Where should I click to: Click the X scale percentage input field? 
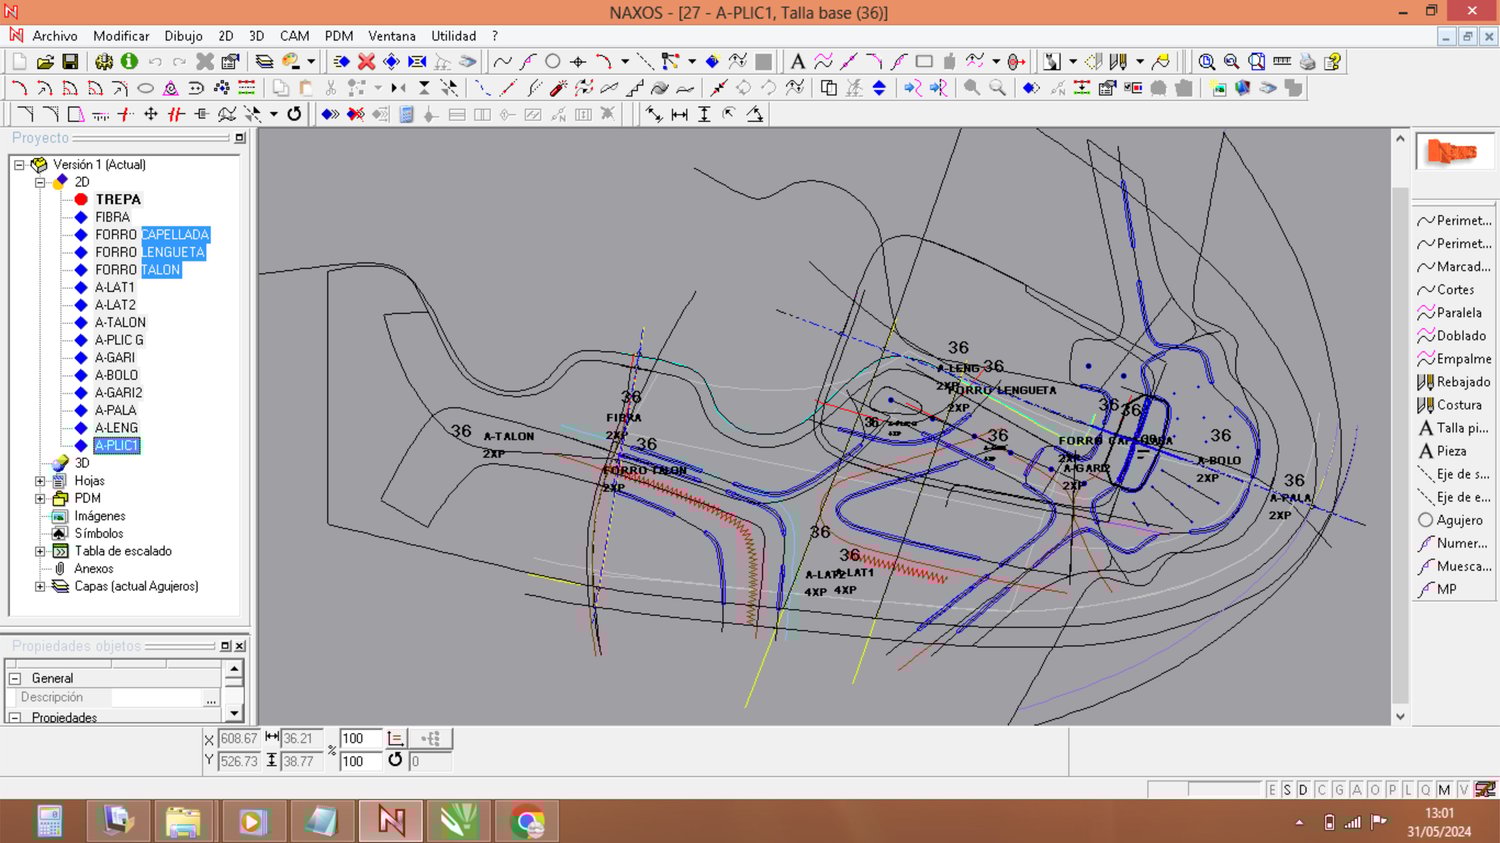[x=359, y=739]
